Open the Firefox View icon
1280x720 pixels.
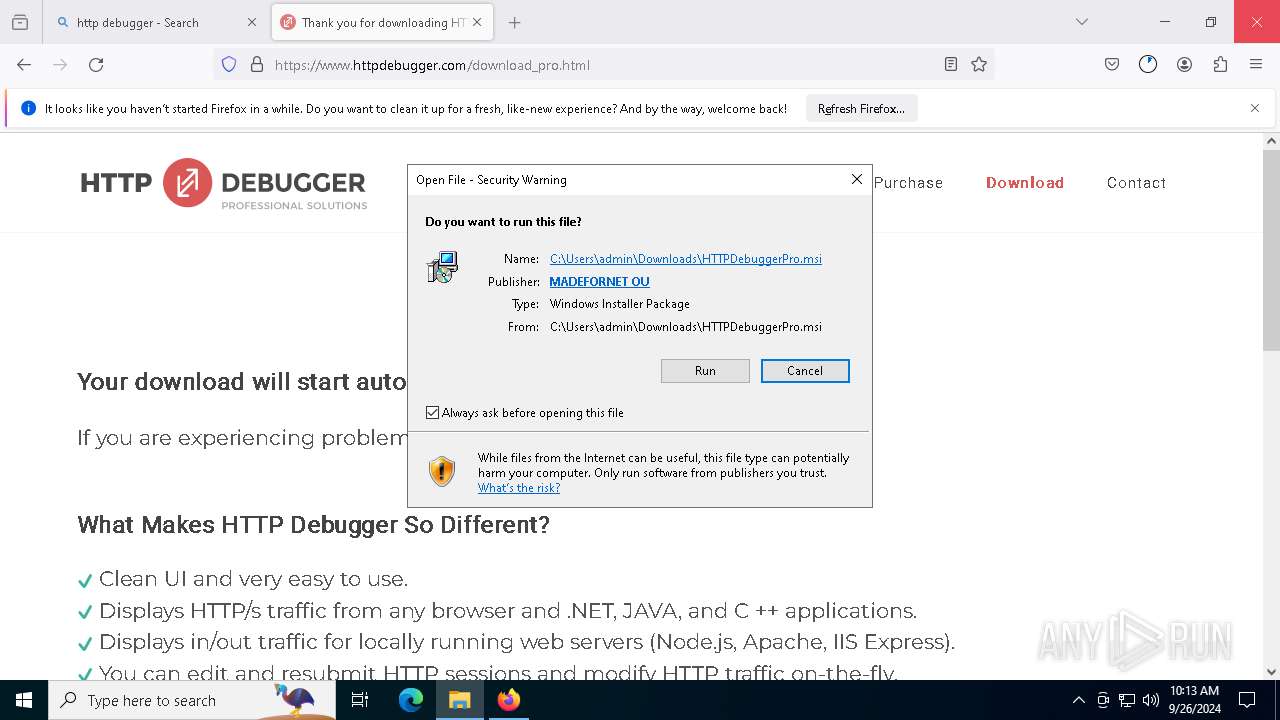[20, 22]
